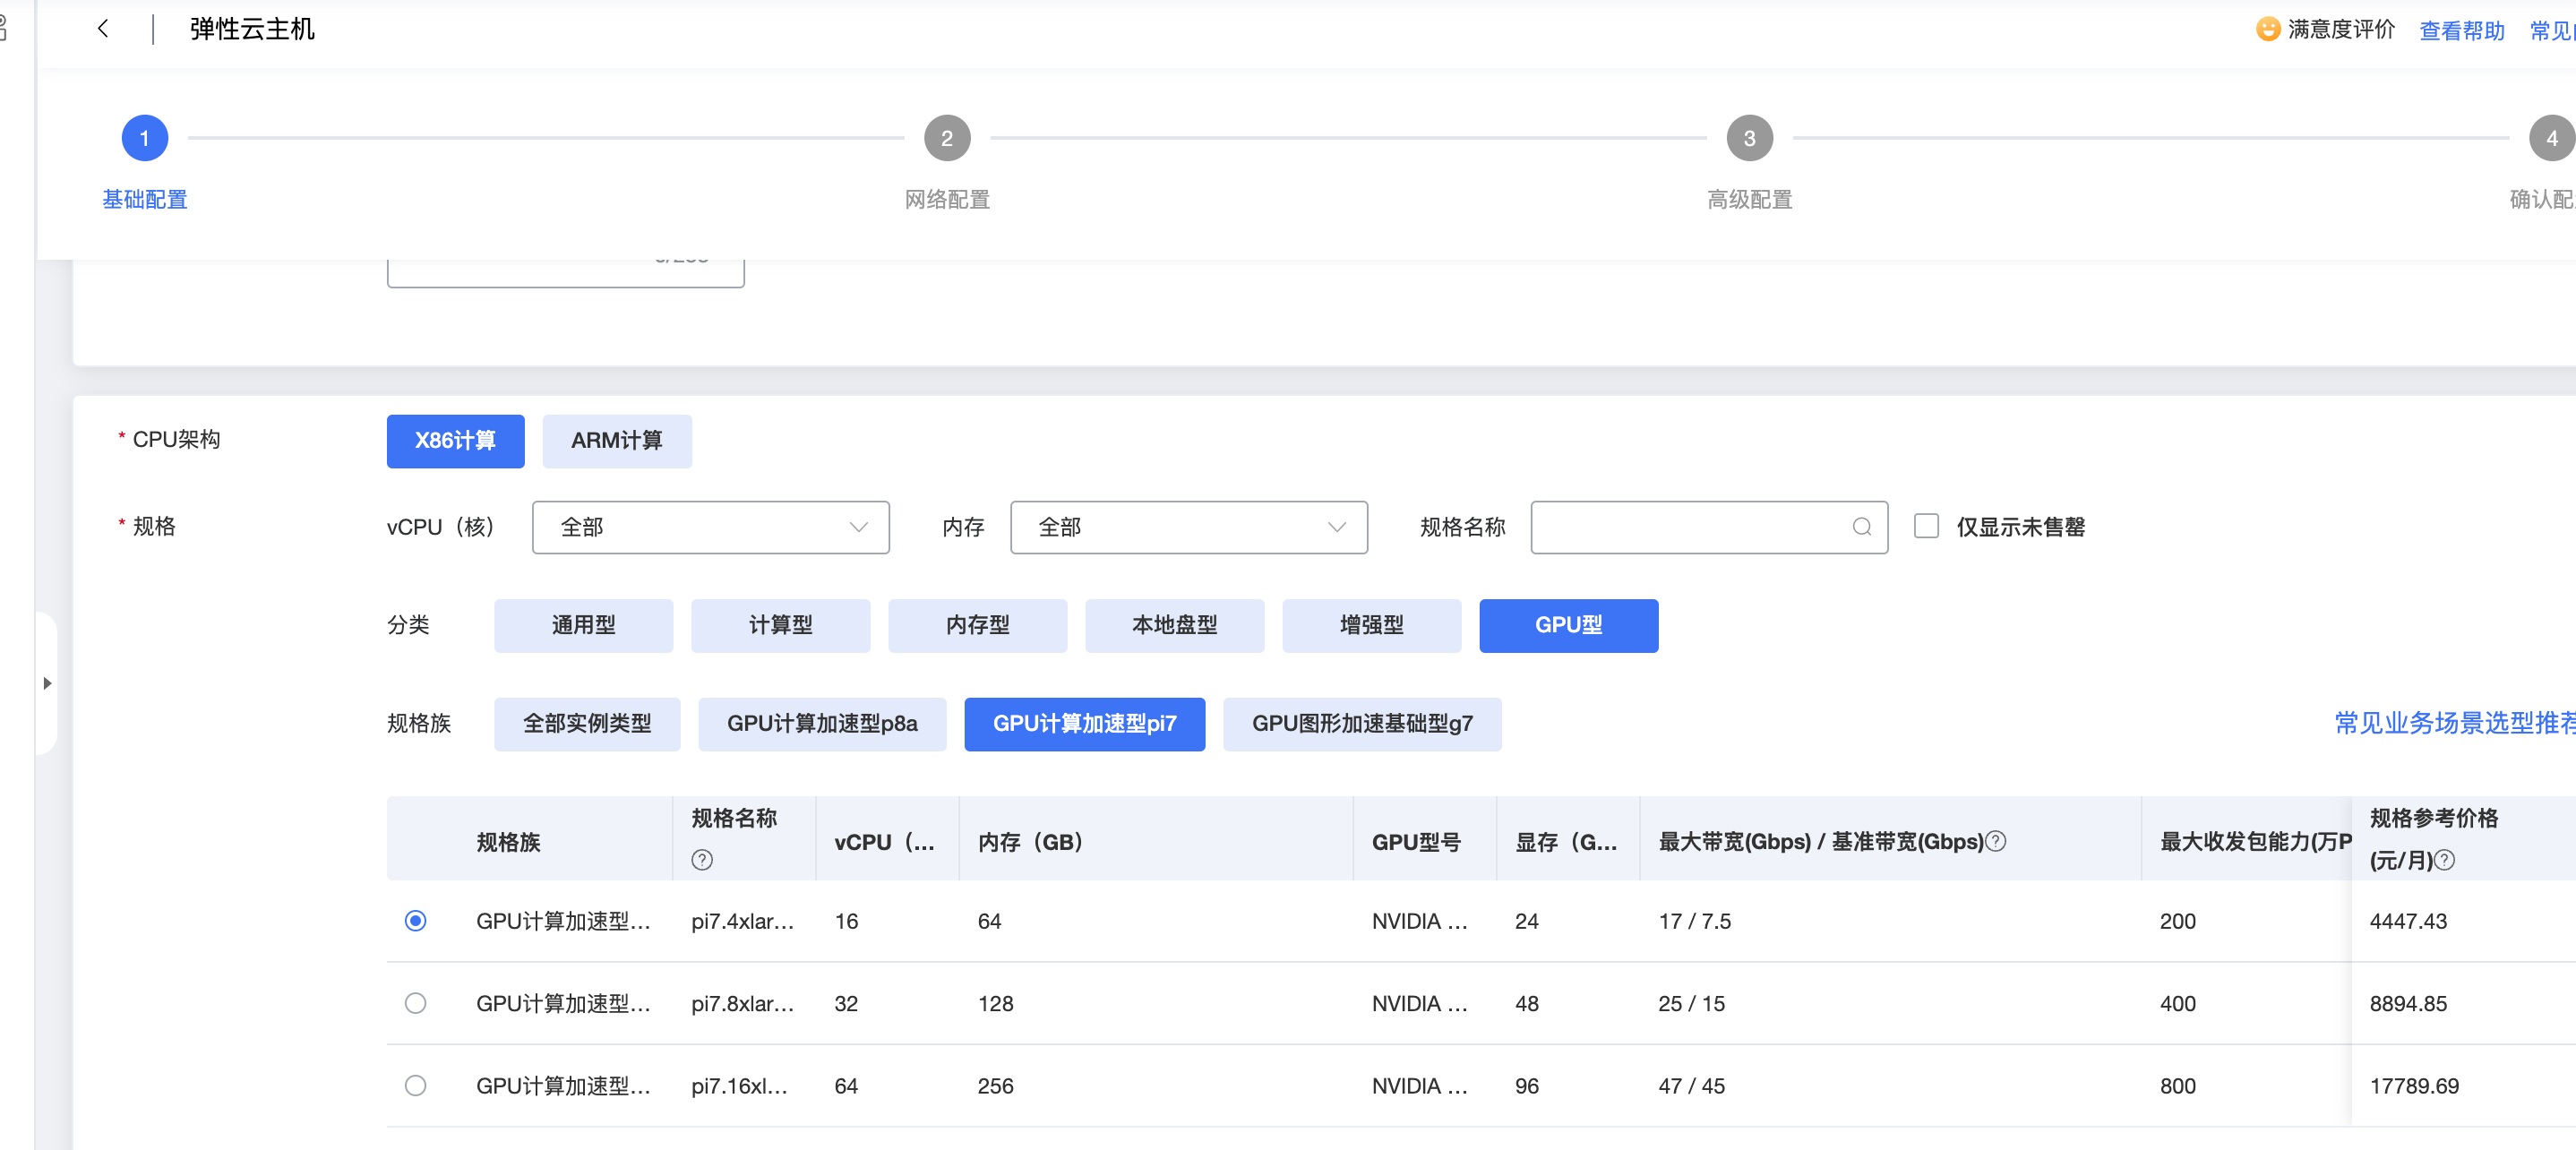Click the spec name pi7.16xl… cell
The height and width of the screenshot is (1150, 2576).
(x=739, y=1085)
